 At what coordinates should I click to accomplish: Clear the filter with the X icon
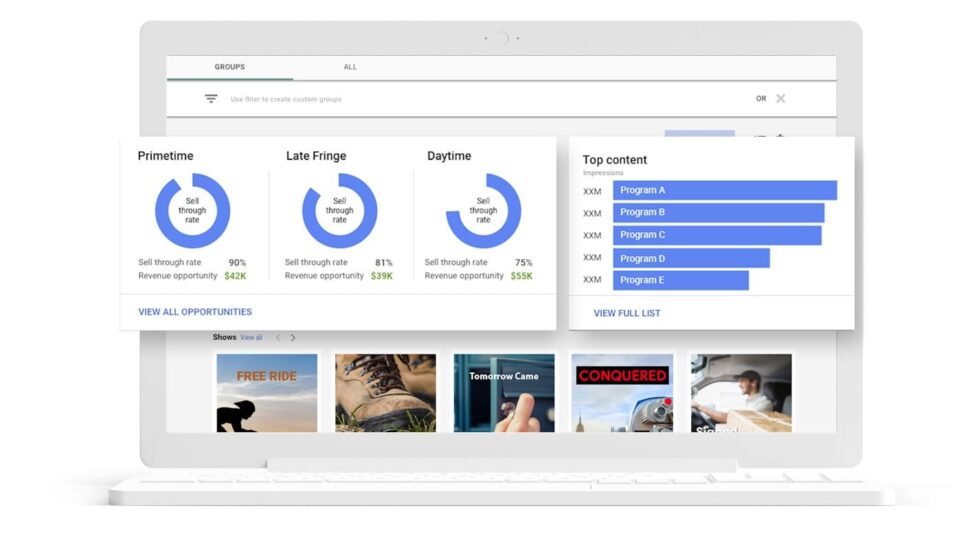pyautogui.click(x=781, y=99)
